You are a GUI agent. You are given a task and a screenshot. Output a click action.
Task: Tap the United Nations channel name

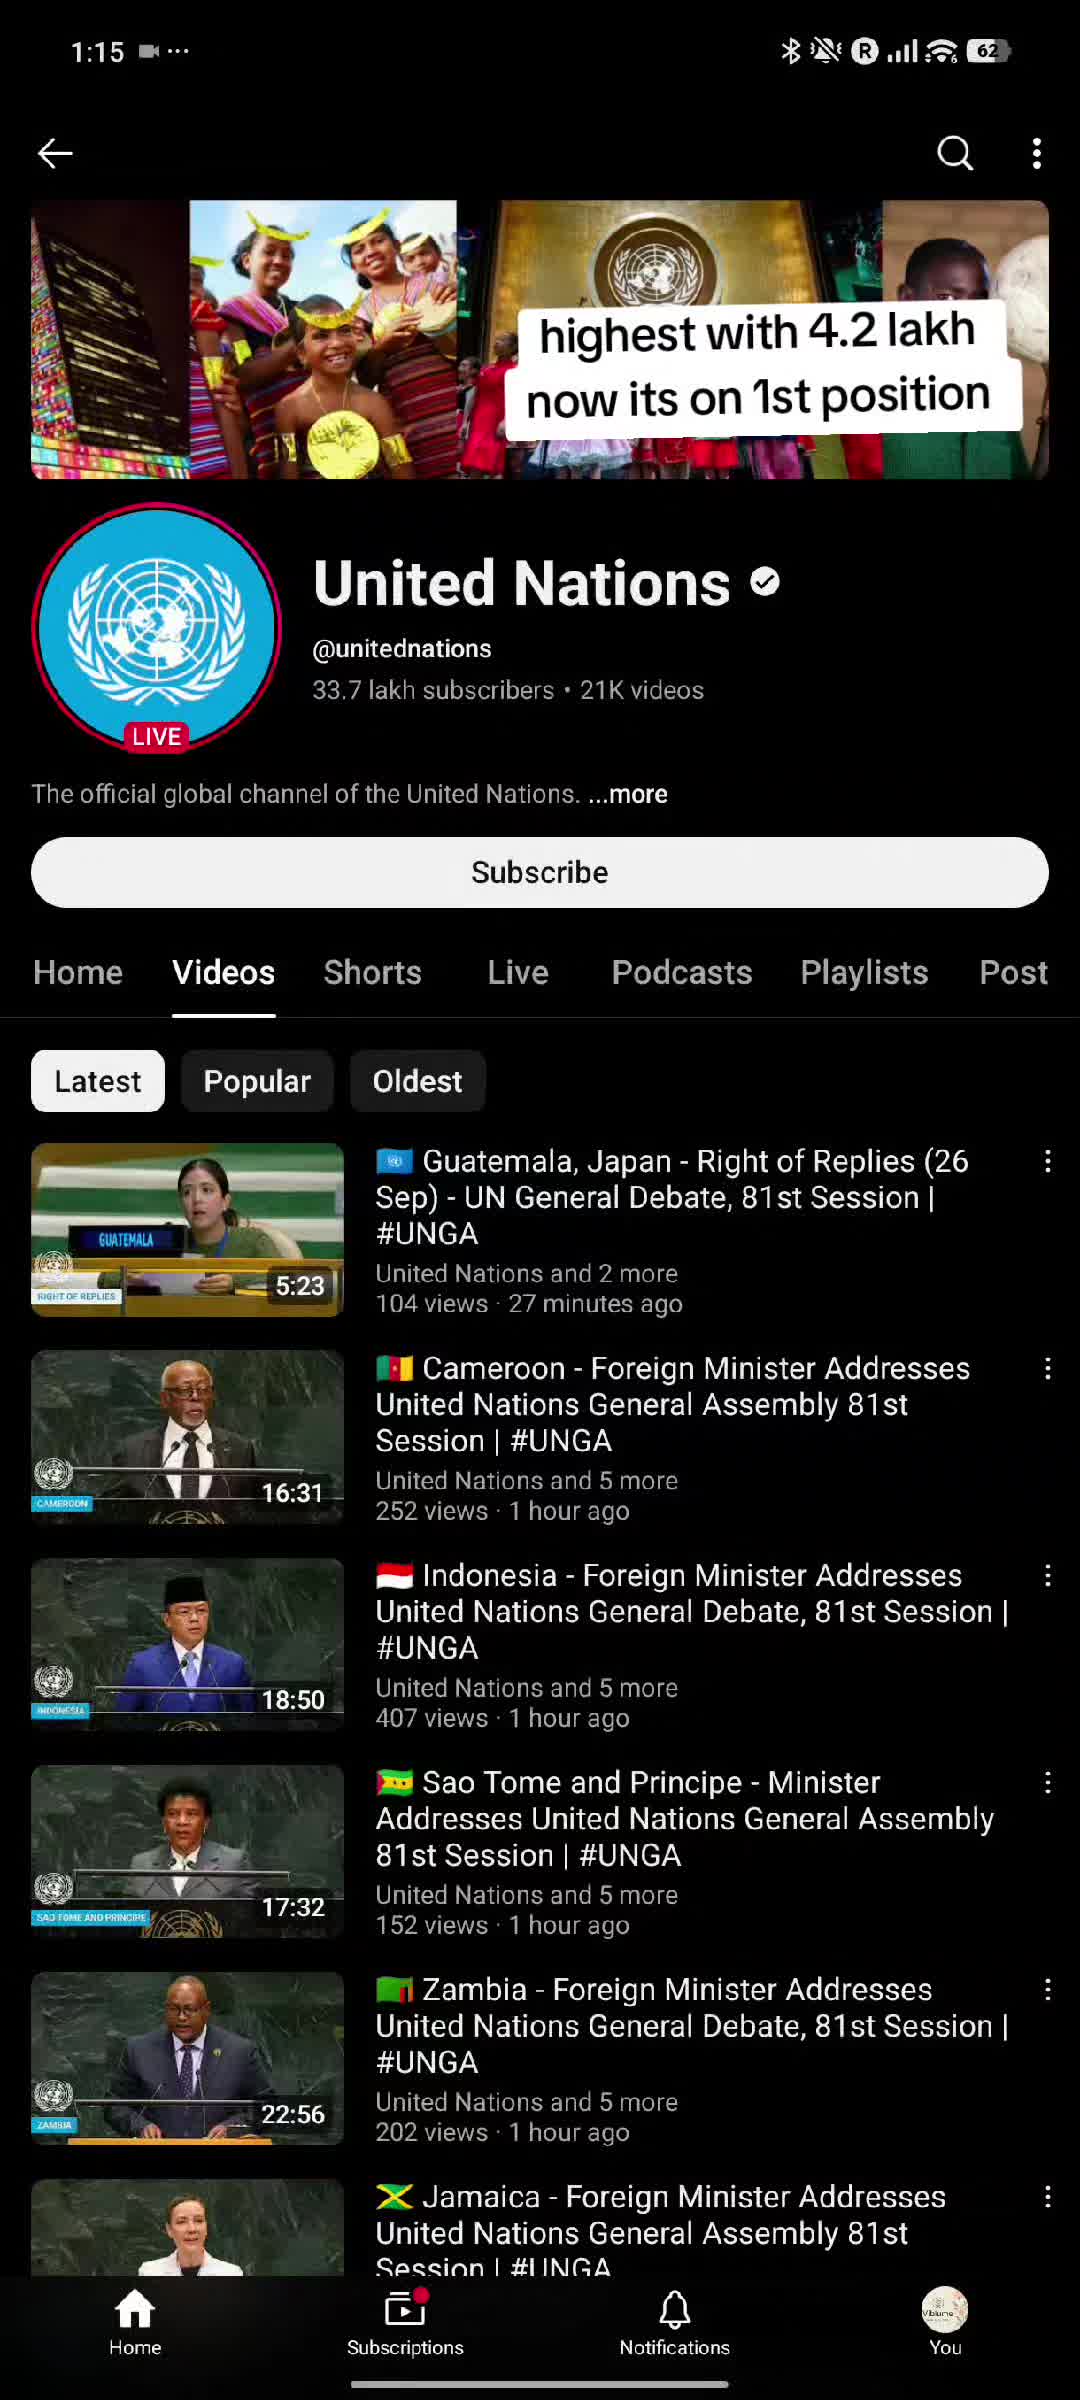tap(522, 583)
